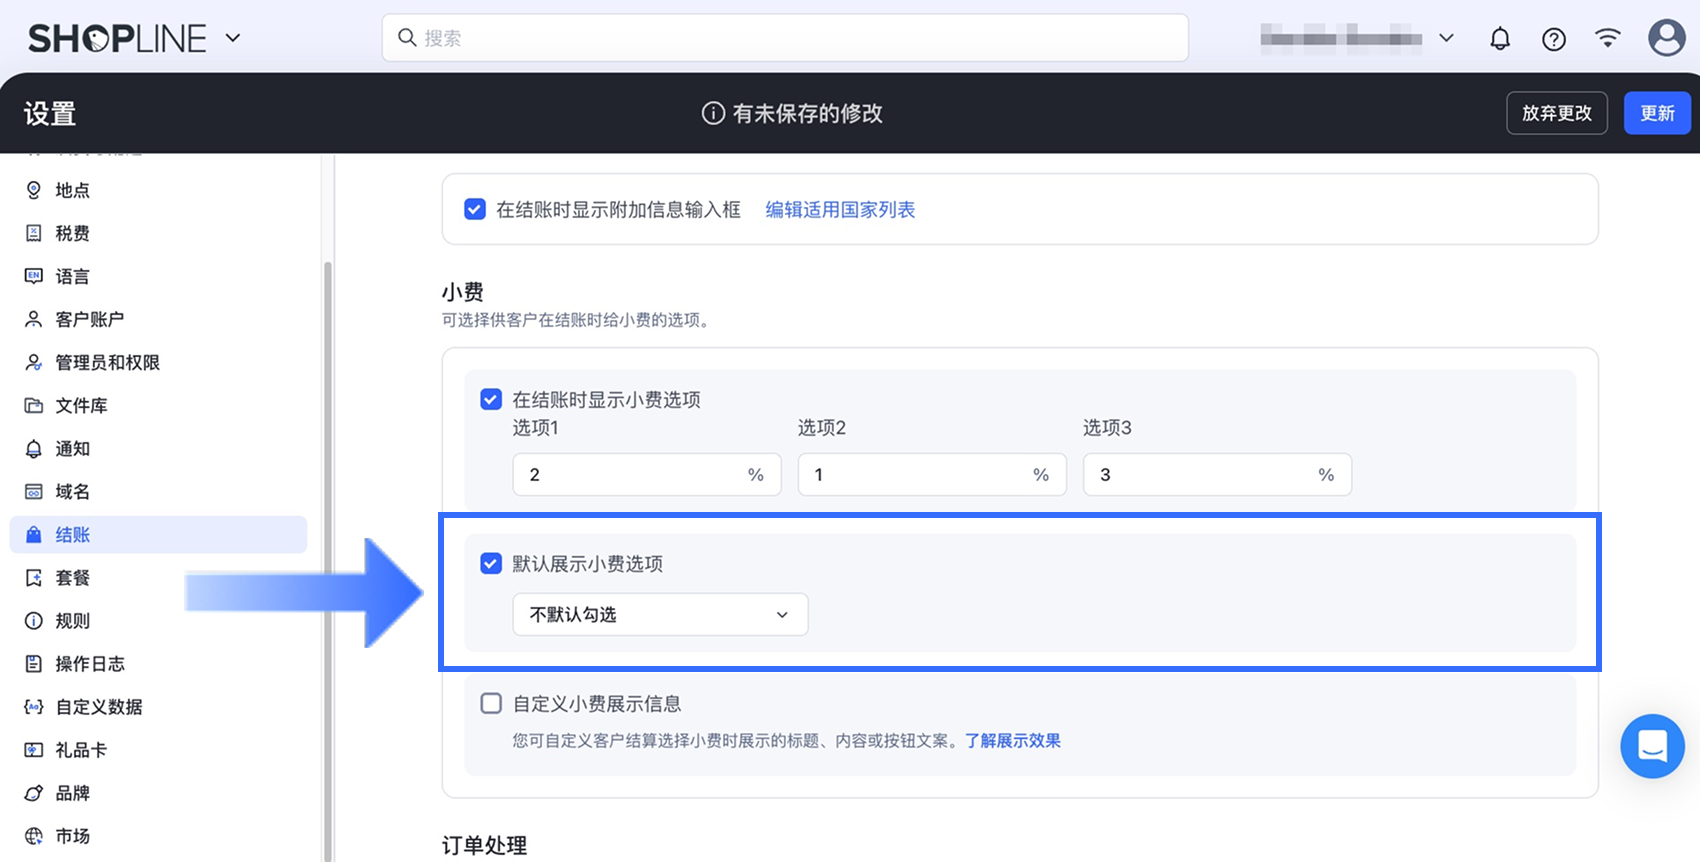
Task: Click the 文件库 folder icon
Action: coord(34,405)
